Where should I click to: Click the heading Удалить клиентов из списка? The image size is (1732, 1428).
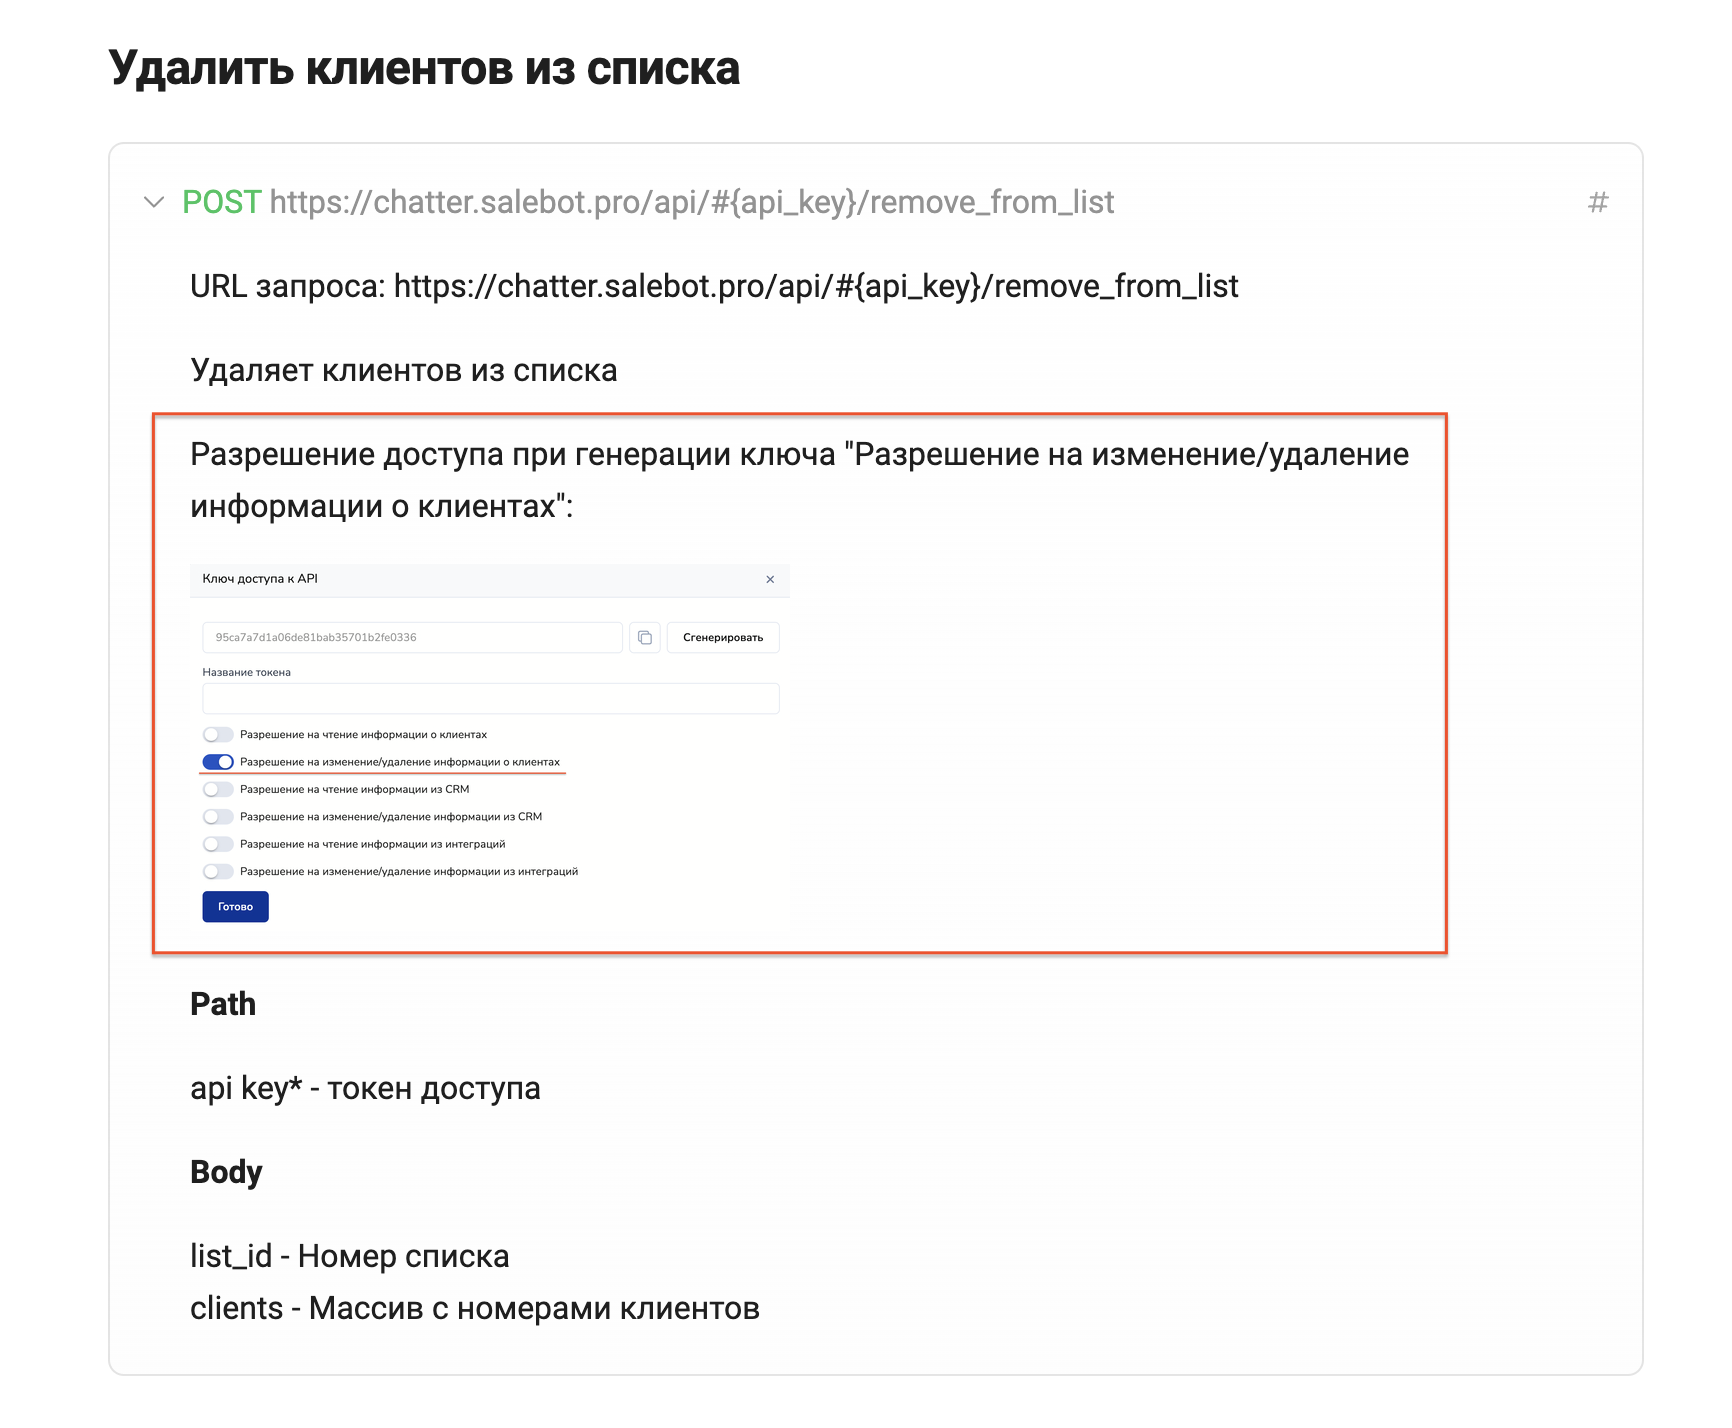pyautogui.click(x=424, y=69)
